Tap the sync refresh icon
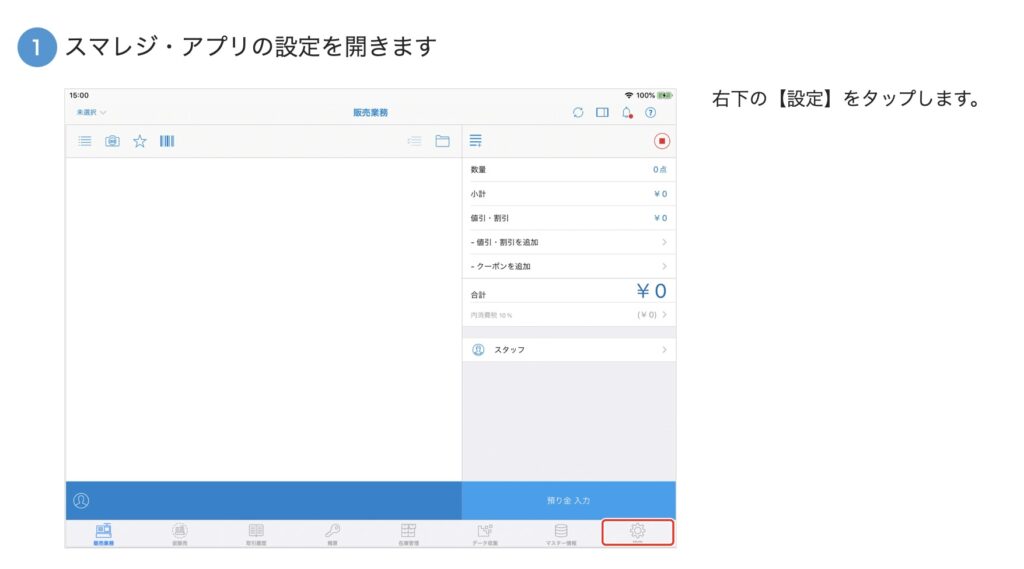1024x569 pixels. [x=578, y=113]
